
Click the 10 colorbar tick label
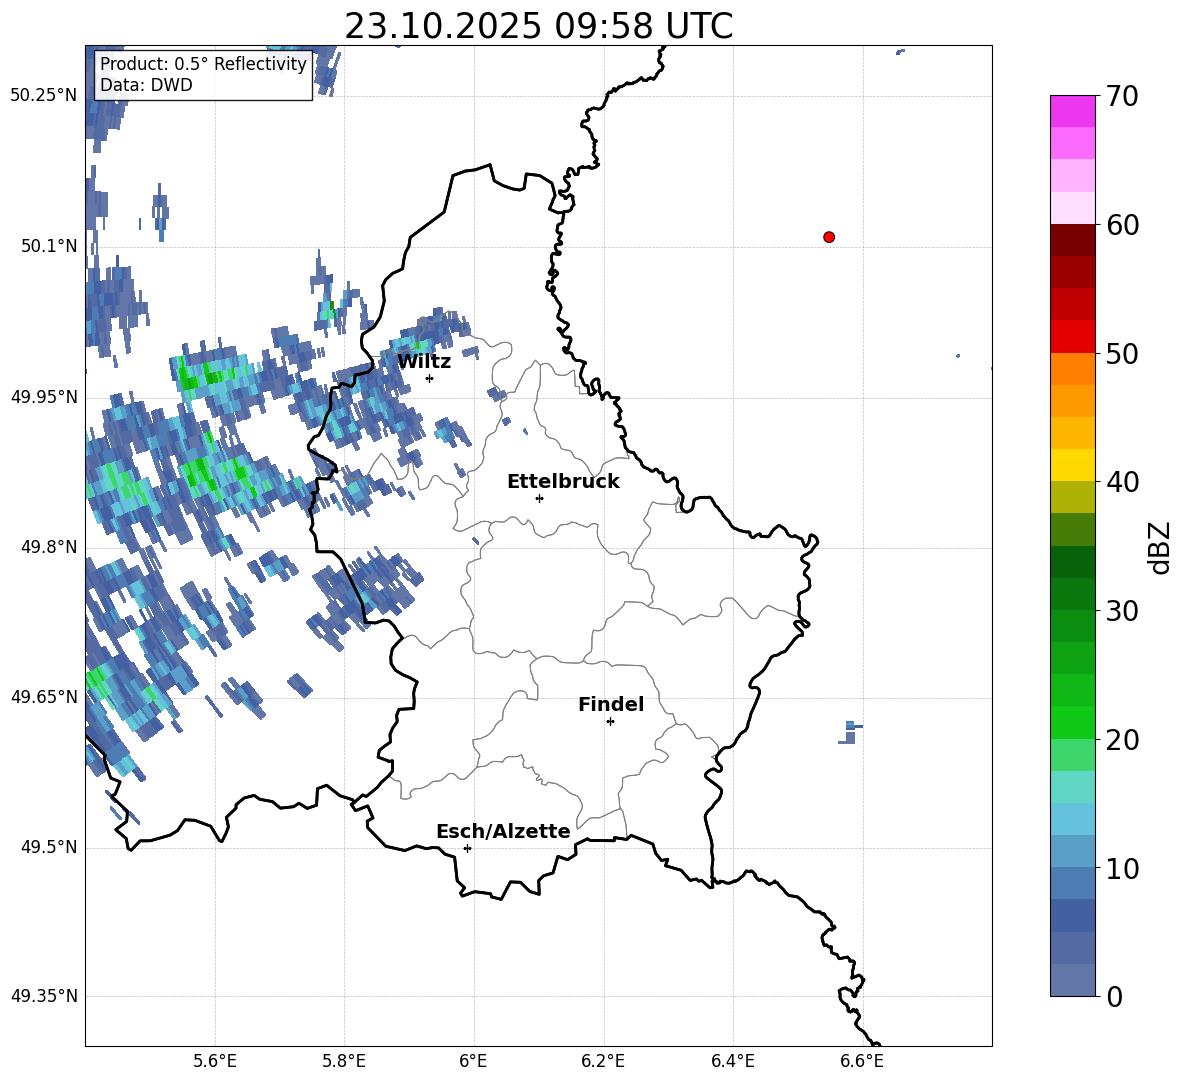pyautogui.click(x=1121, y=868)
